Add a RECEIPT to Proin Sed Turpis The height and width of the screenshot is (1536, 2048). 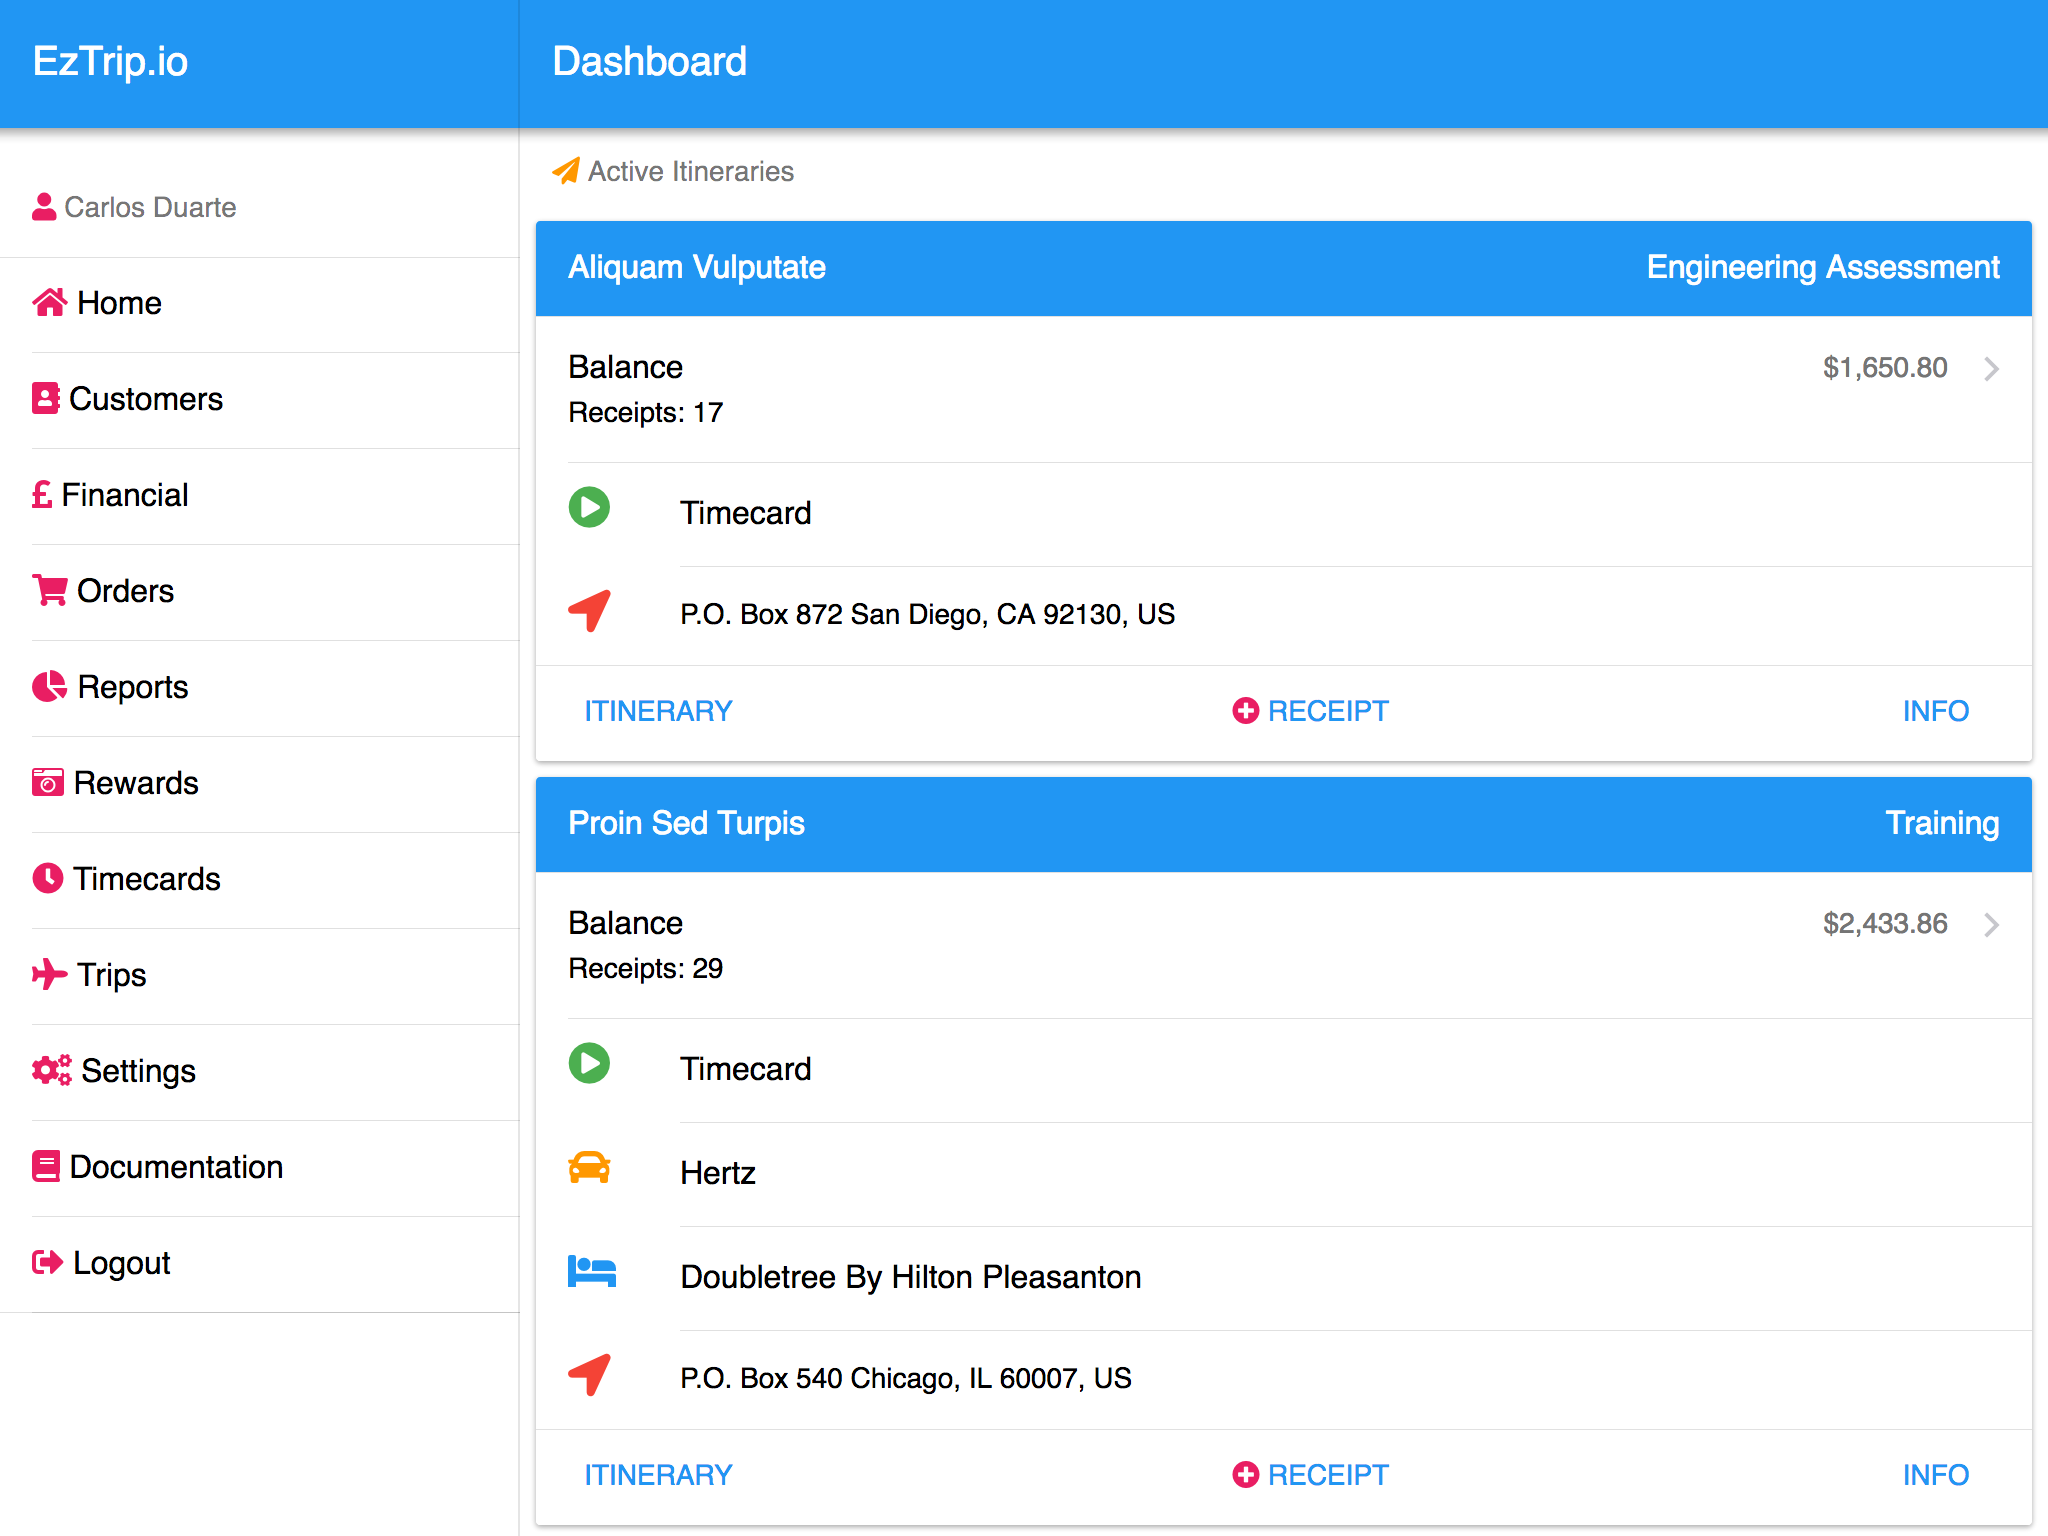point(1310,1475)
